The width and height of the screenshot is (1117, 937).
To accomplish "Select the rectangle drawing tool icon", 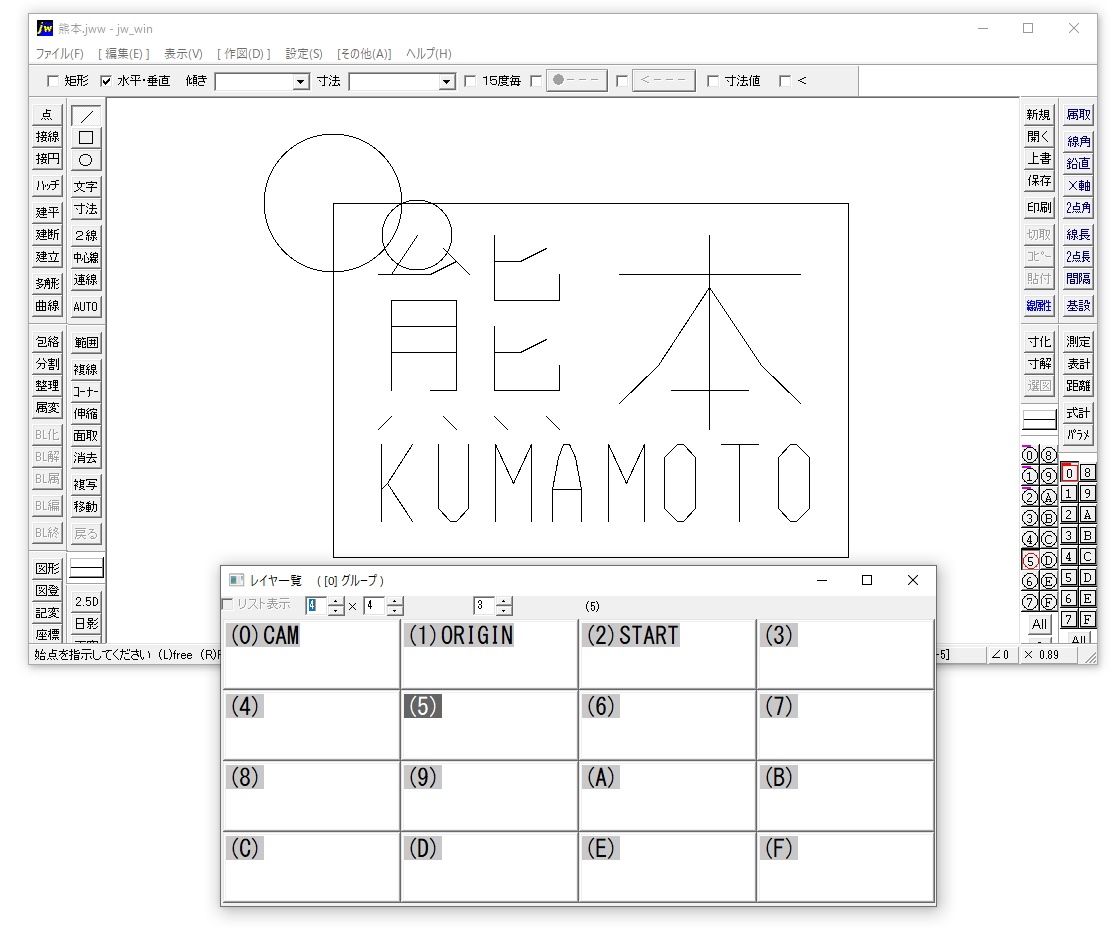I will pyautogui.click(x=86, y=138).
